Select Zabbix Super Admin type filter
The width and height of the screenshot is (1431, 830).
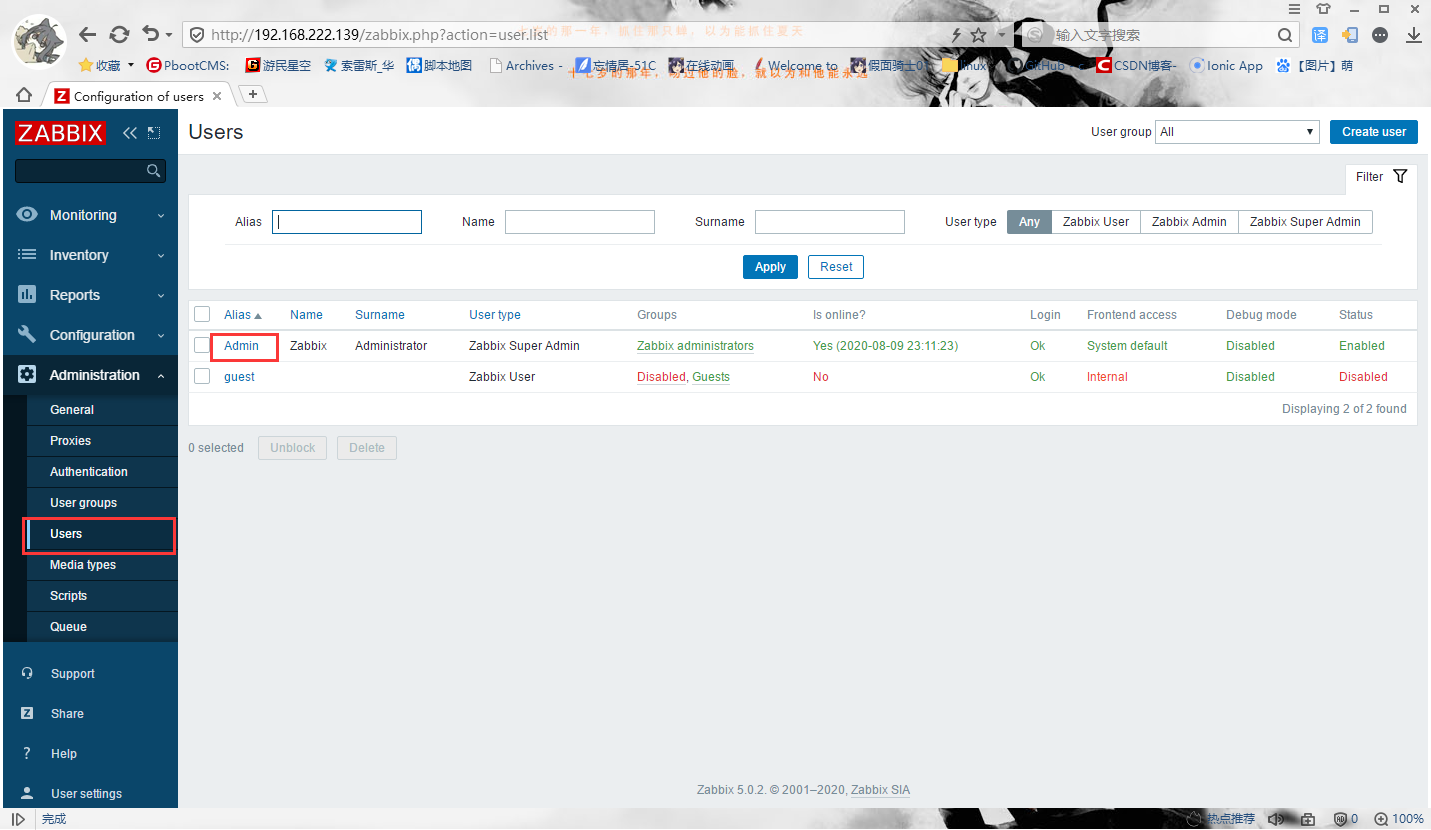pyautogui.click(x=1305, y=222)
